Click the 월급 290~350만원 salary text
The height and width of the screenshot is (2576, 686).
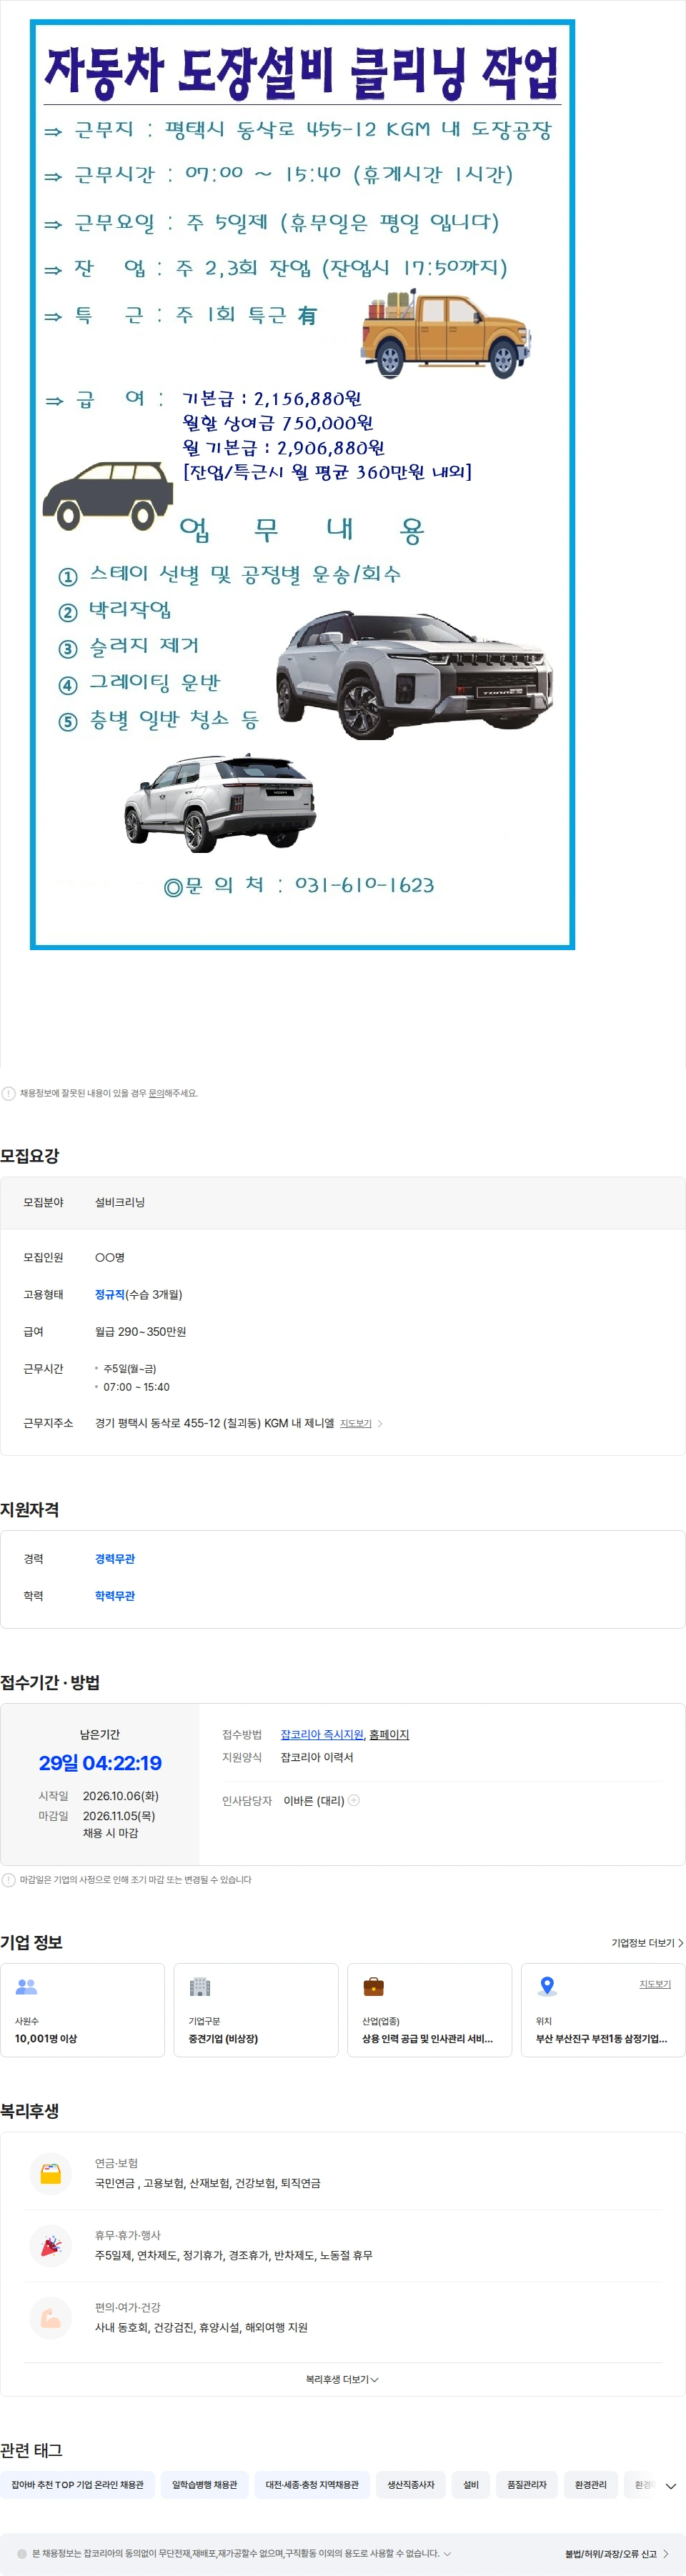tap(141, 1331)
